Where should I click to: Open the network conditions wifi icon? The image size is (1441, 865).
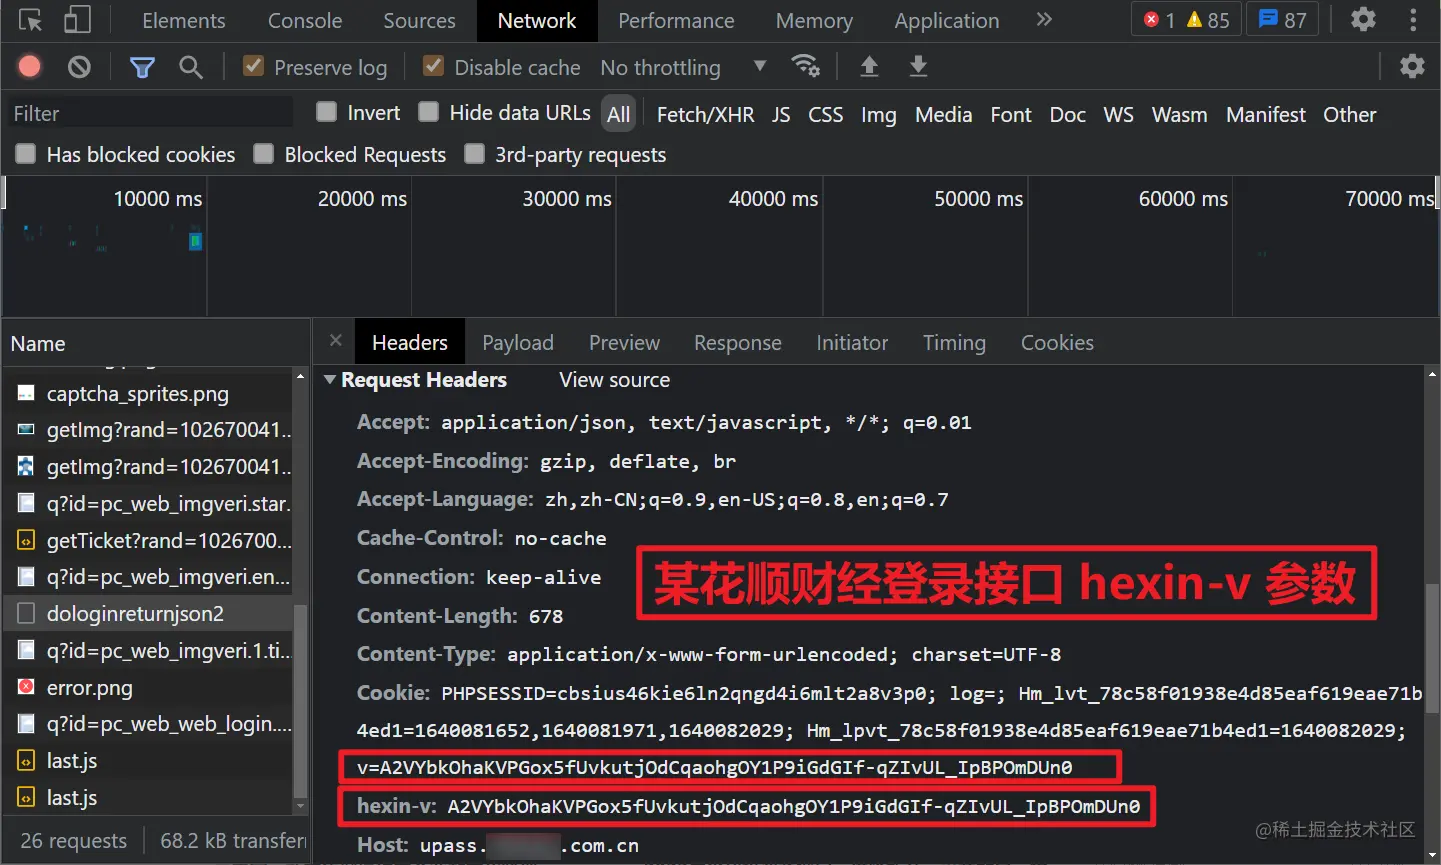[805, 66]
